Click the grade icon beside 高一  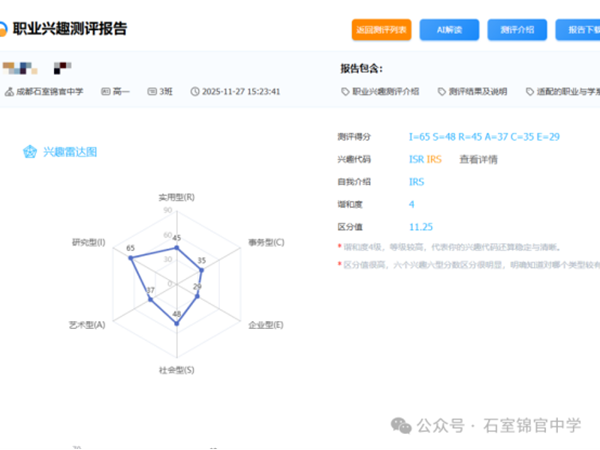(103, 92)
